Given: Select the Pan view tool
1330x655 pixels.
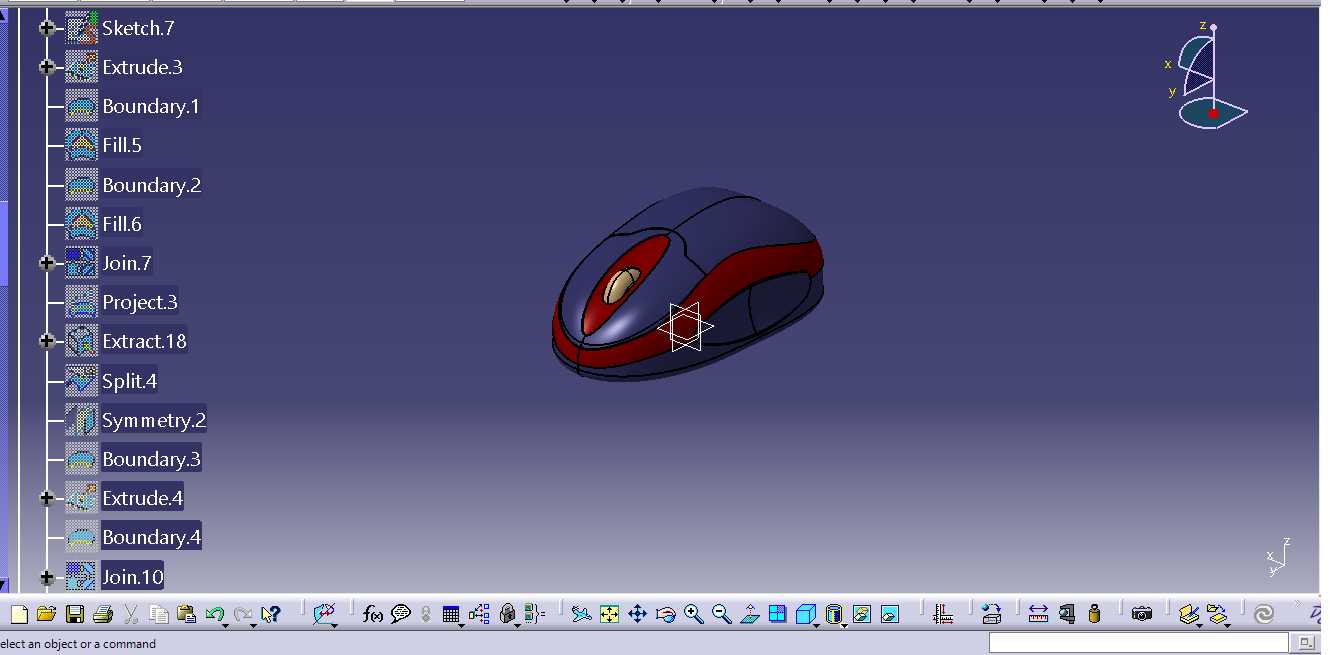Looking at the screenshot, I should click(x=637, y=614).
